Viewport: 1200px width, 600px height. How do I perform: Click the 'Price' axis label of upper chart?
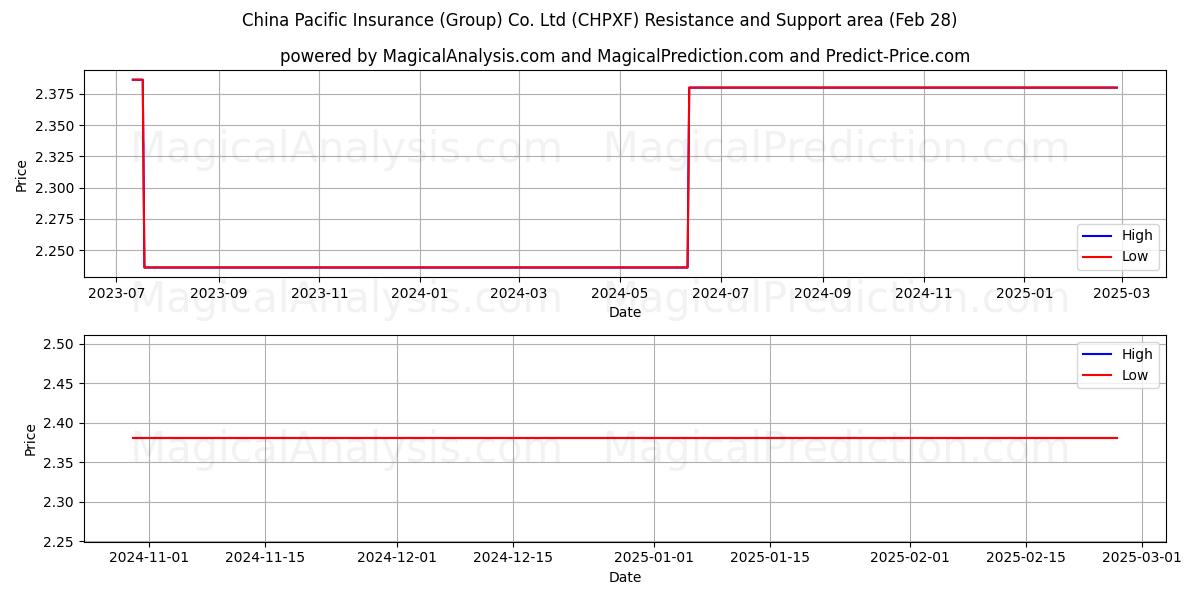click(x=22, y=173)
